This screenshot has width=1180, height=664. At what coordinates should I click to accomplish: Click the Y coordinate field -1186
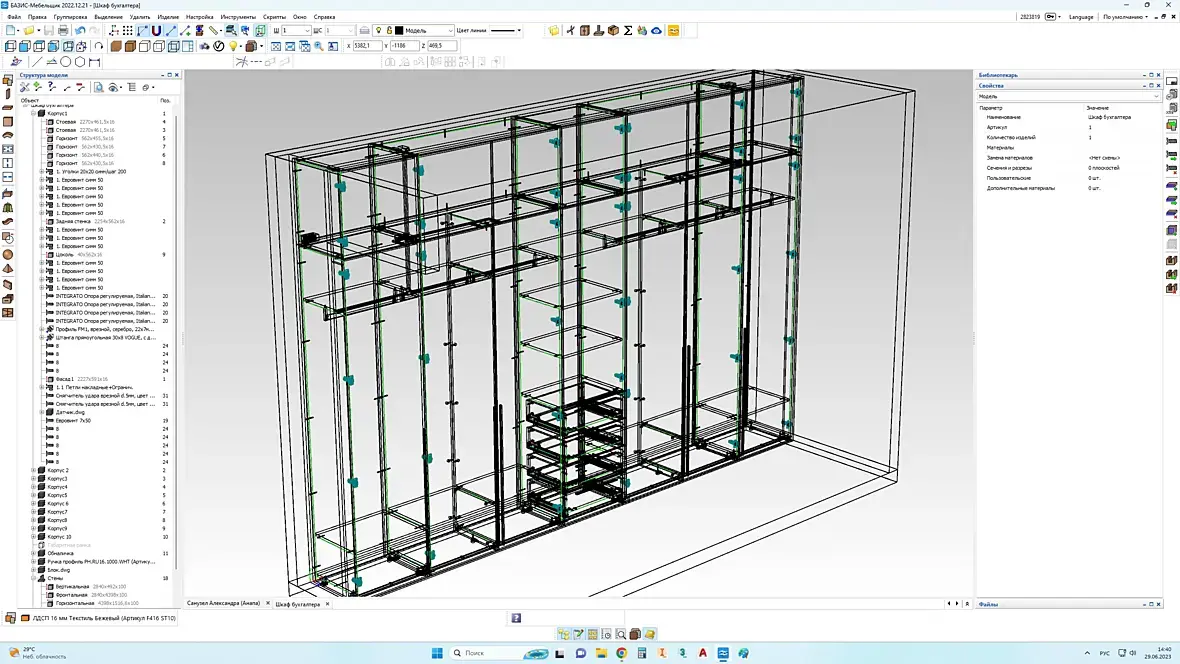pyautogui.click(x=405, y=45)
